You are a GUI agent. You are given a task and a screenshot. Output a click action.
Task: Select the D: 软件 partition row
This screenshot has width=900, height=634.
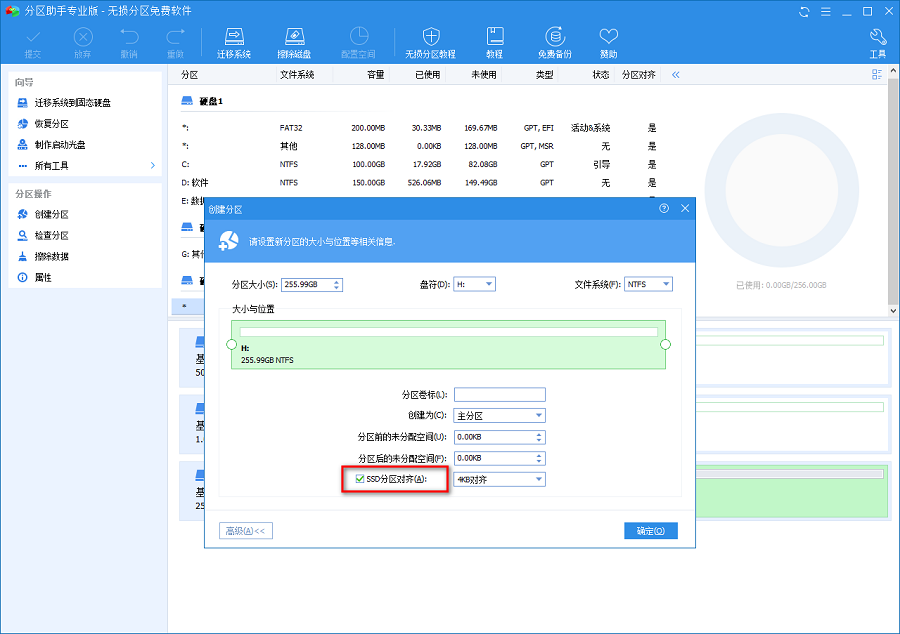coord(419,183)
